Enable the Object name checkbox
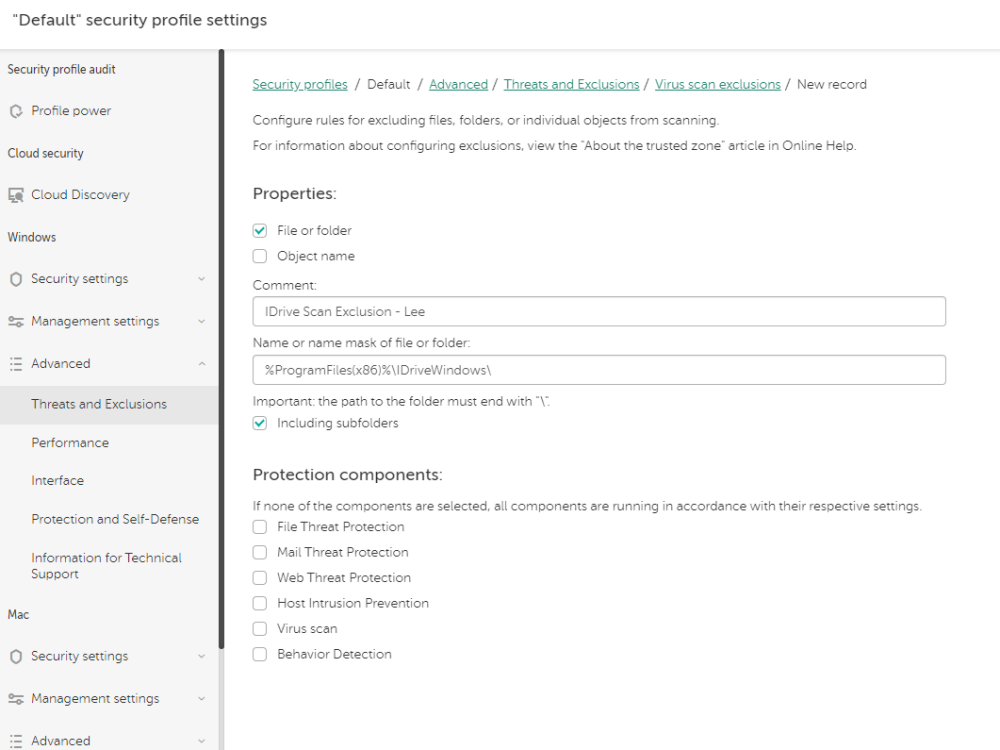The height and width of the screenshot is (750, 1000). pyautogui.click(x=260, y=256)
